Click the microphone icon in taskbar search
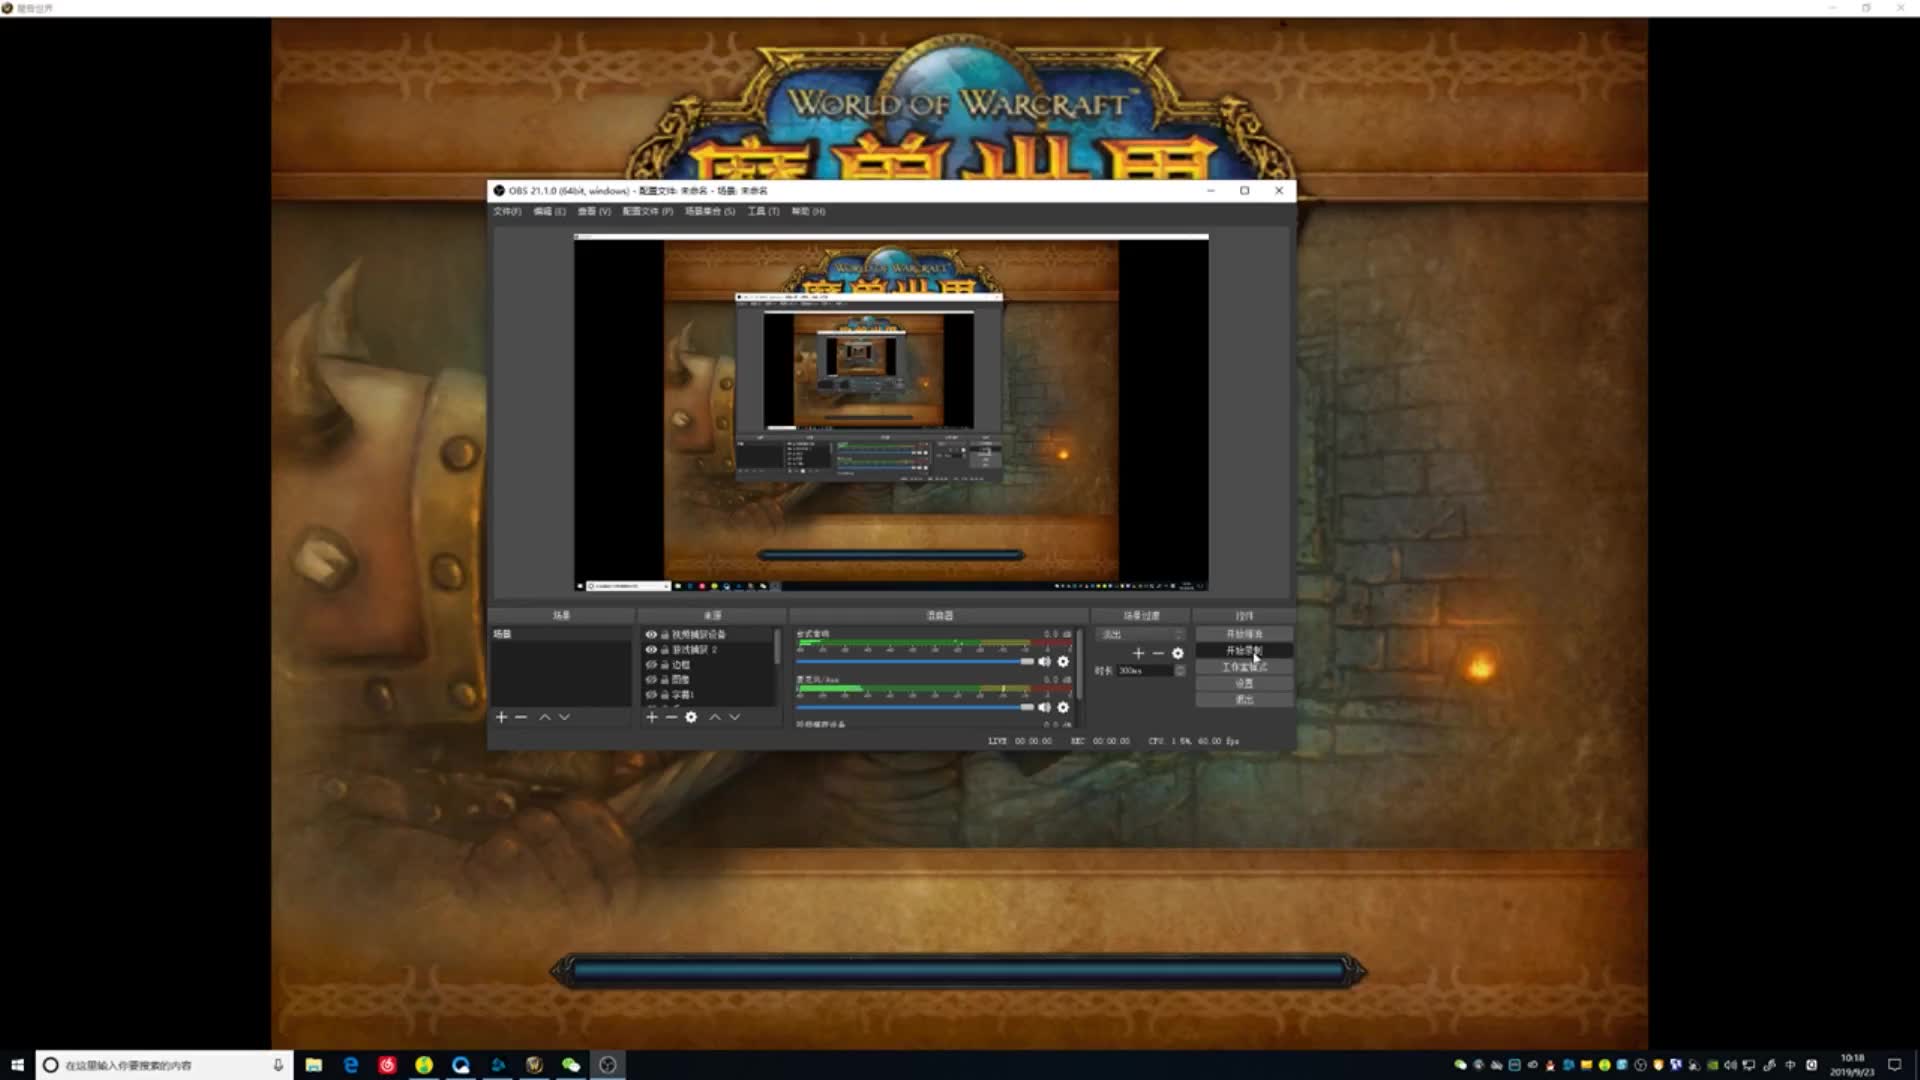This screenshot has height=1080, width=1920. [278, 1065]
